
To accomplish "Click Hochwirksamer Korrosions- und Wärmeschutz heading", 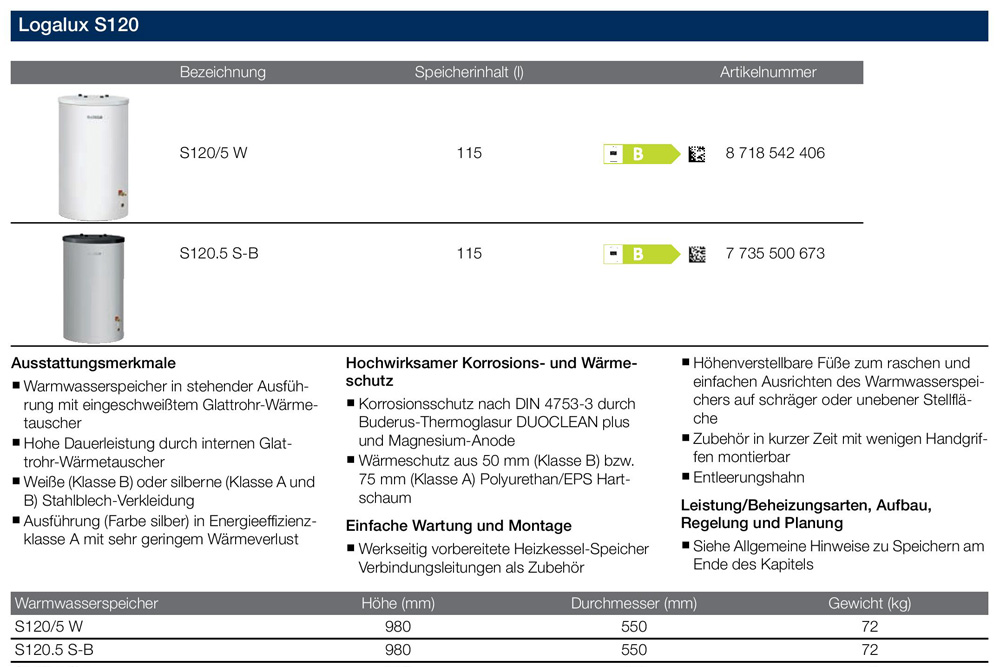I will click(491, 372).
